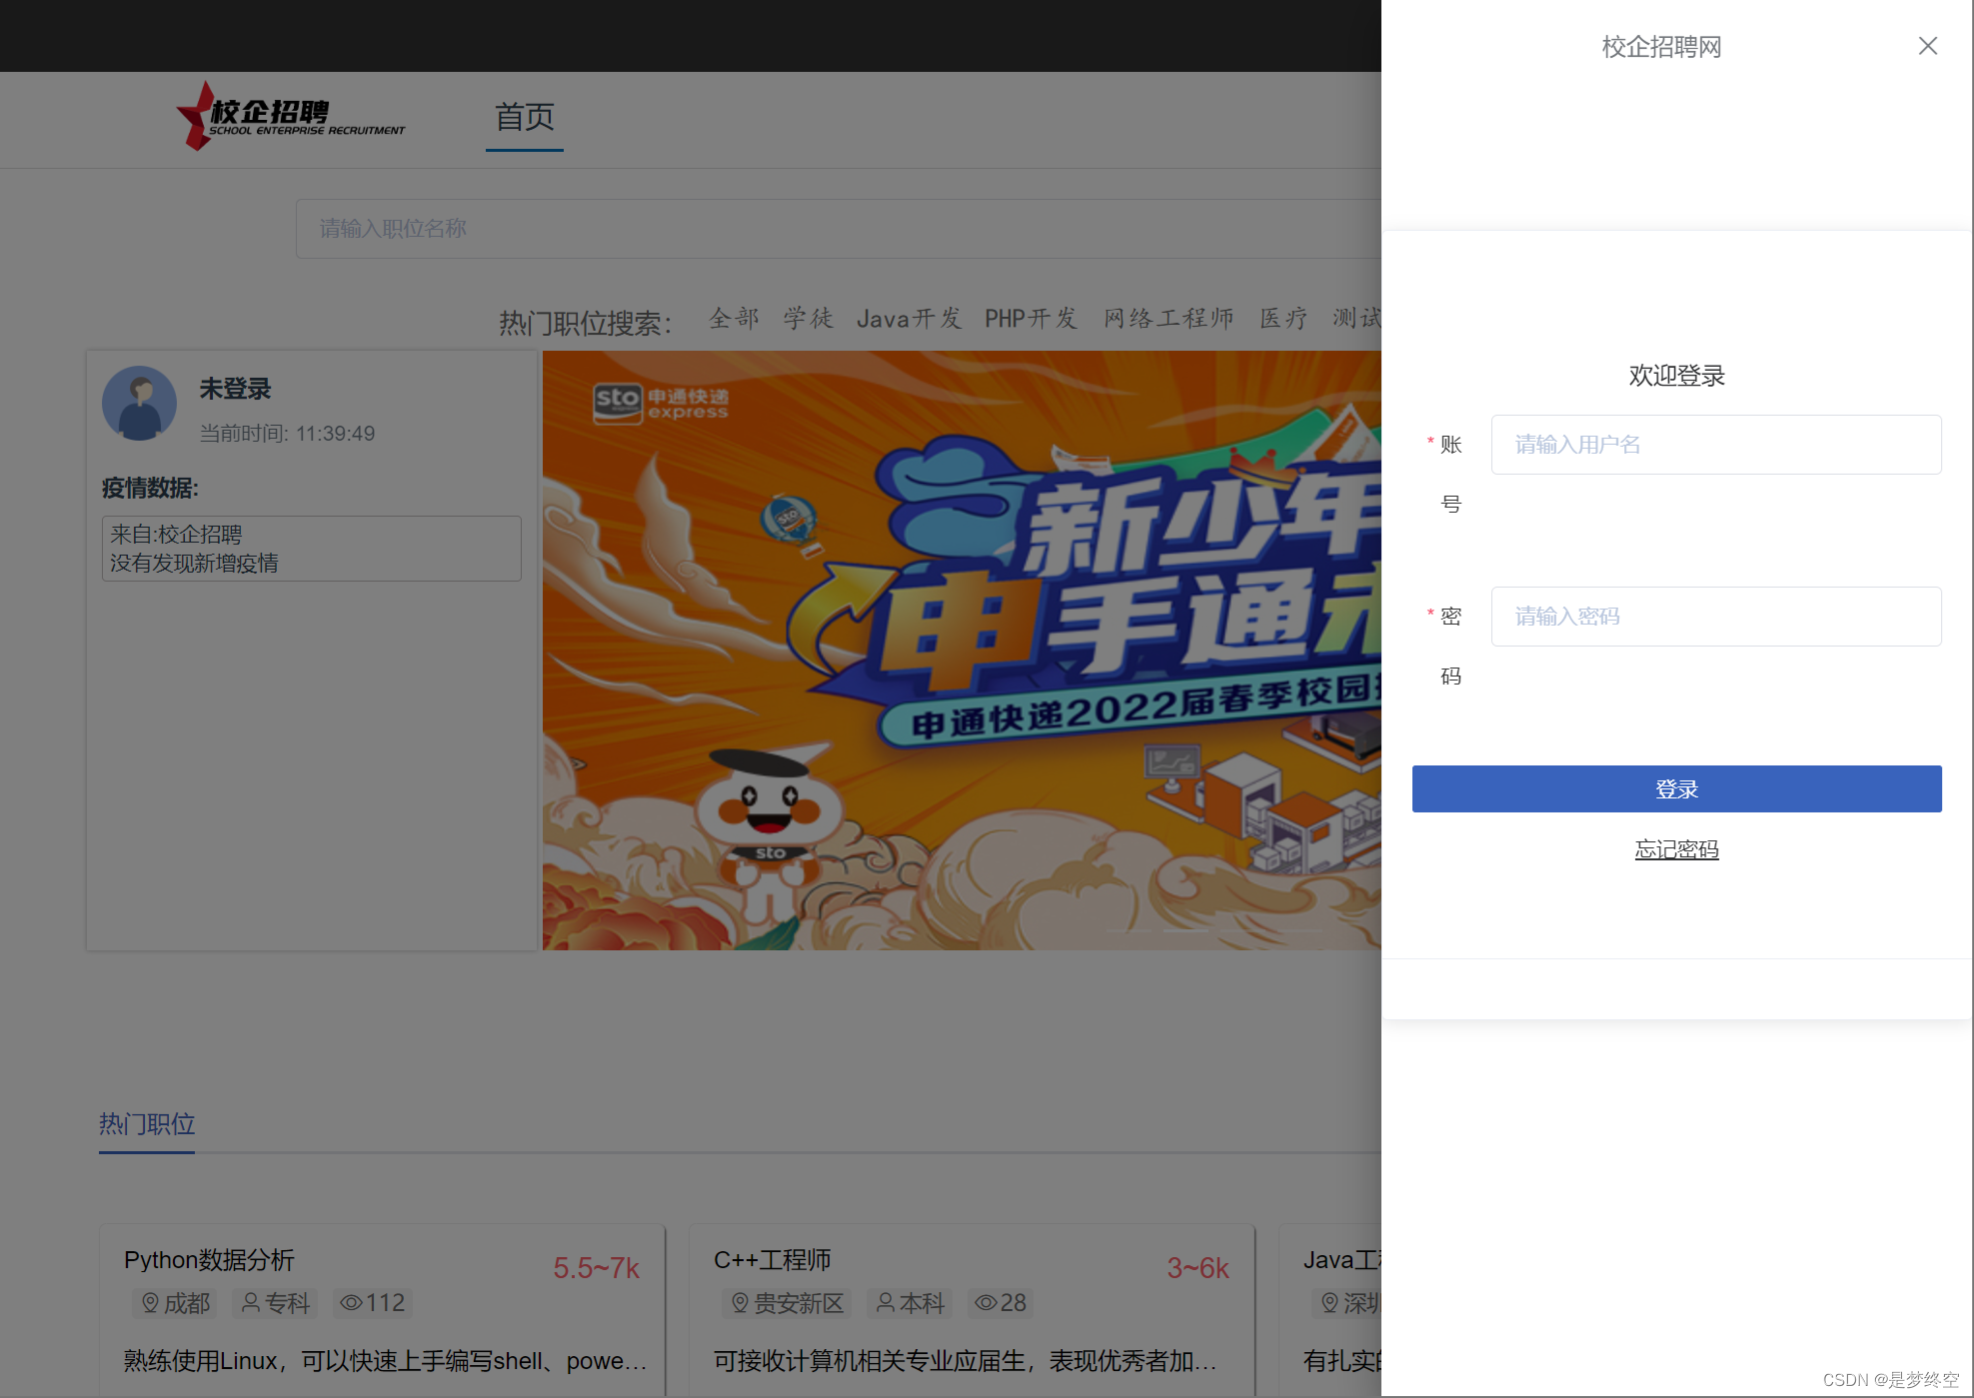Select the 医疗 hot search filter
Viewport: 1974px width, 1398px height.
(x=1283, y=318)
